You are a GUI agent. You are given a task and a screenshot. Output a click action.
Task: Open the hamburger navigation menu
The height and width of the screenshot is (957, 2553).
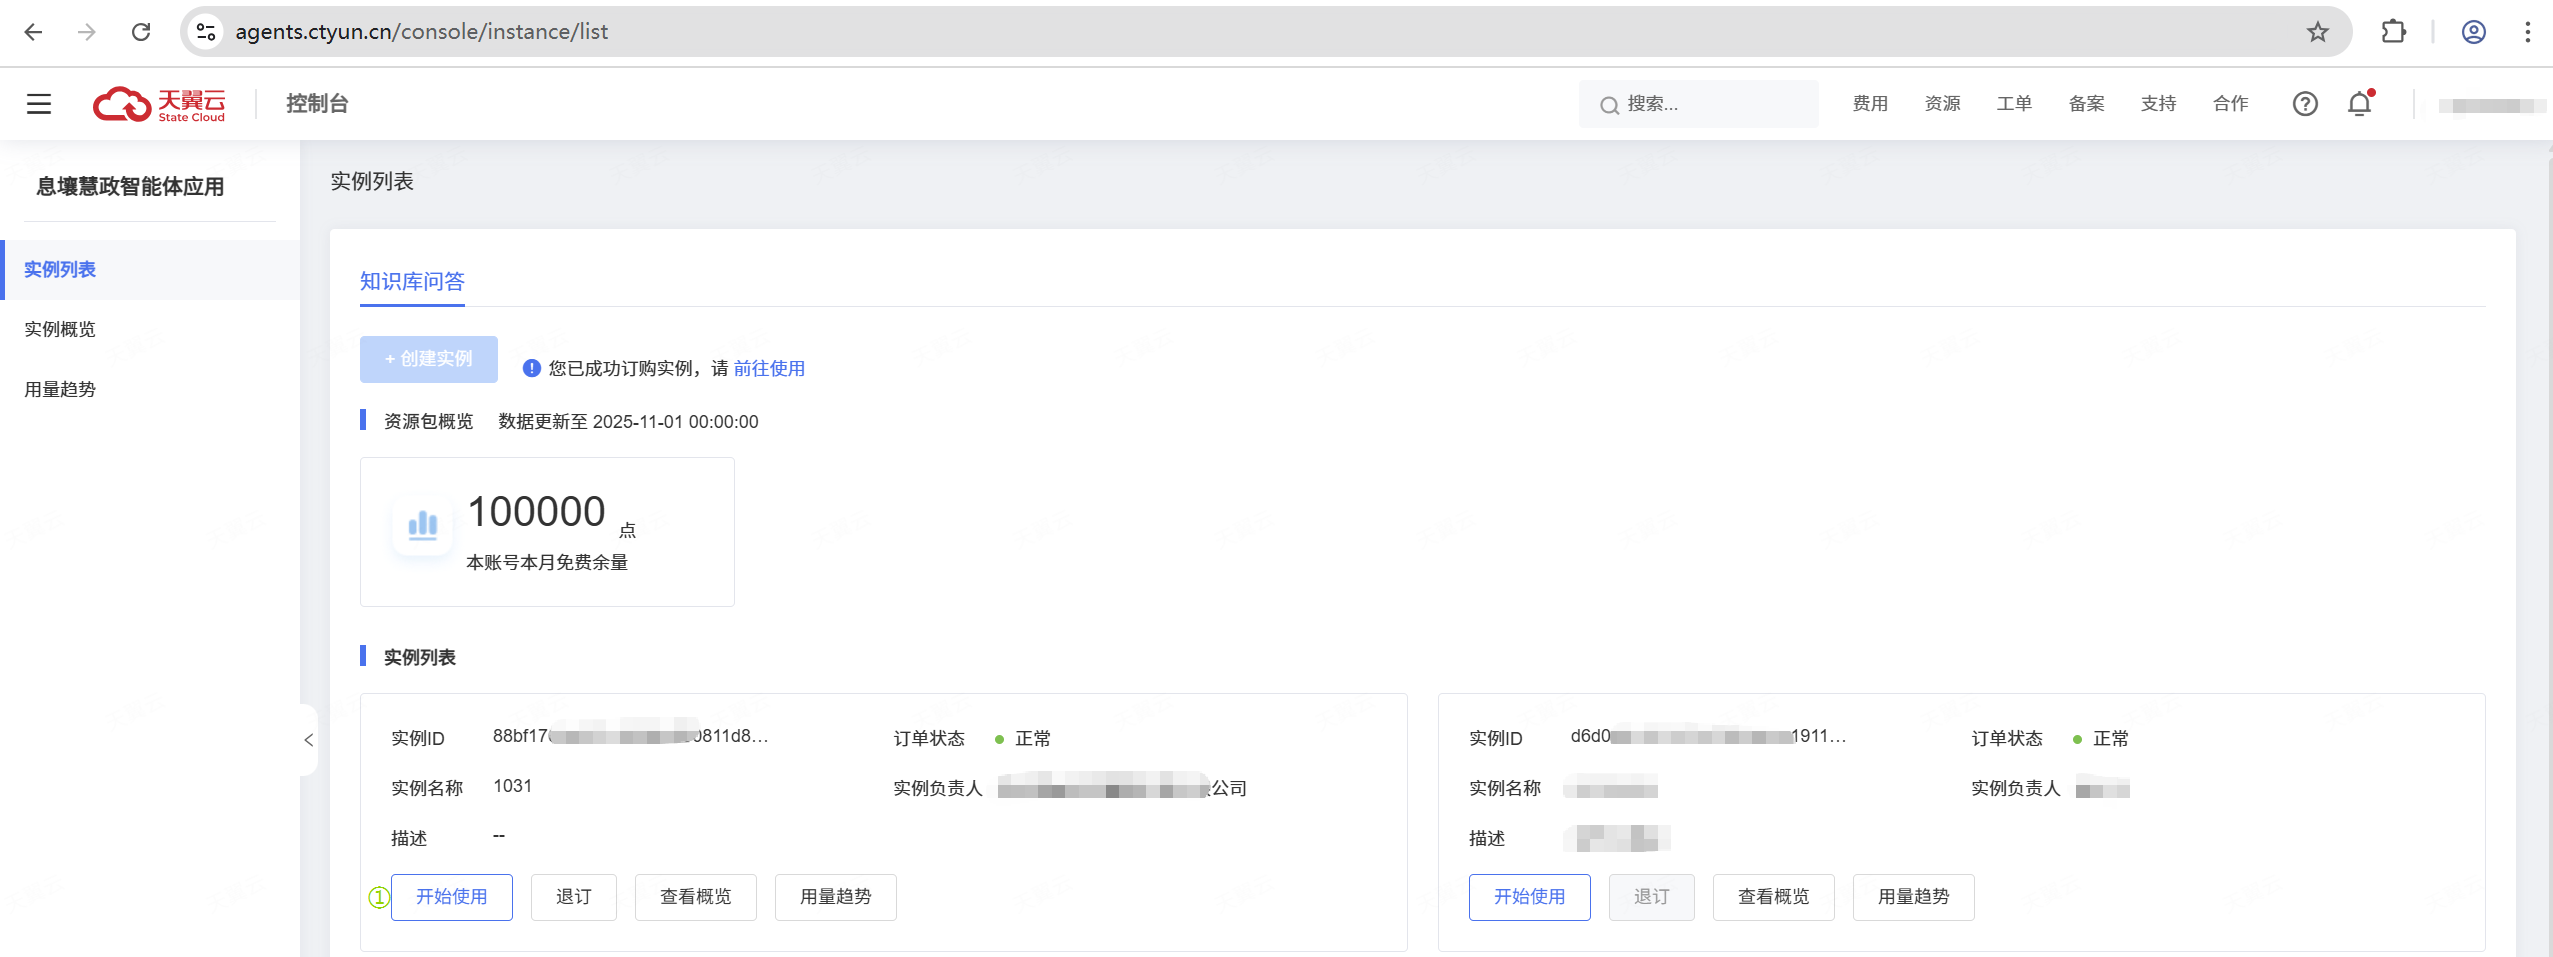click(39, 104)
